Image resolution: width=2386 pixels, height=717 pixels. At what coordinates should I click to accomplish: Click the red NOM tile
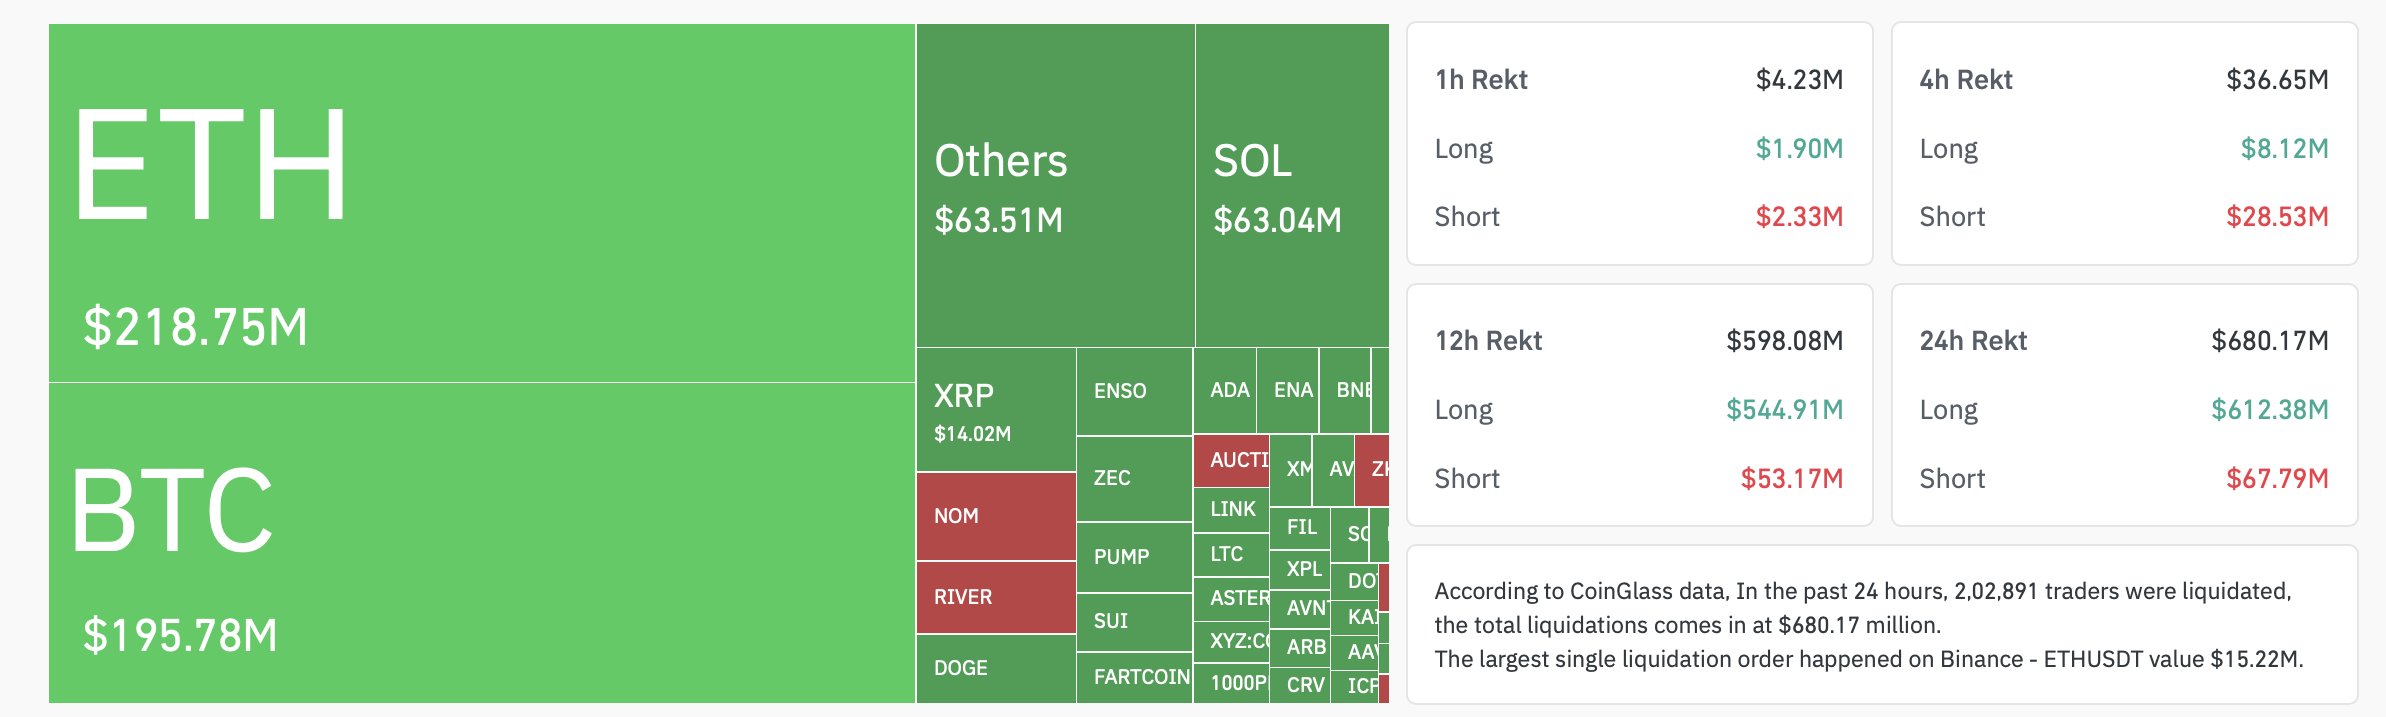(996, 516)
